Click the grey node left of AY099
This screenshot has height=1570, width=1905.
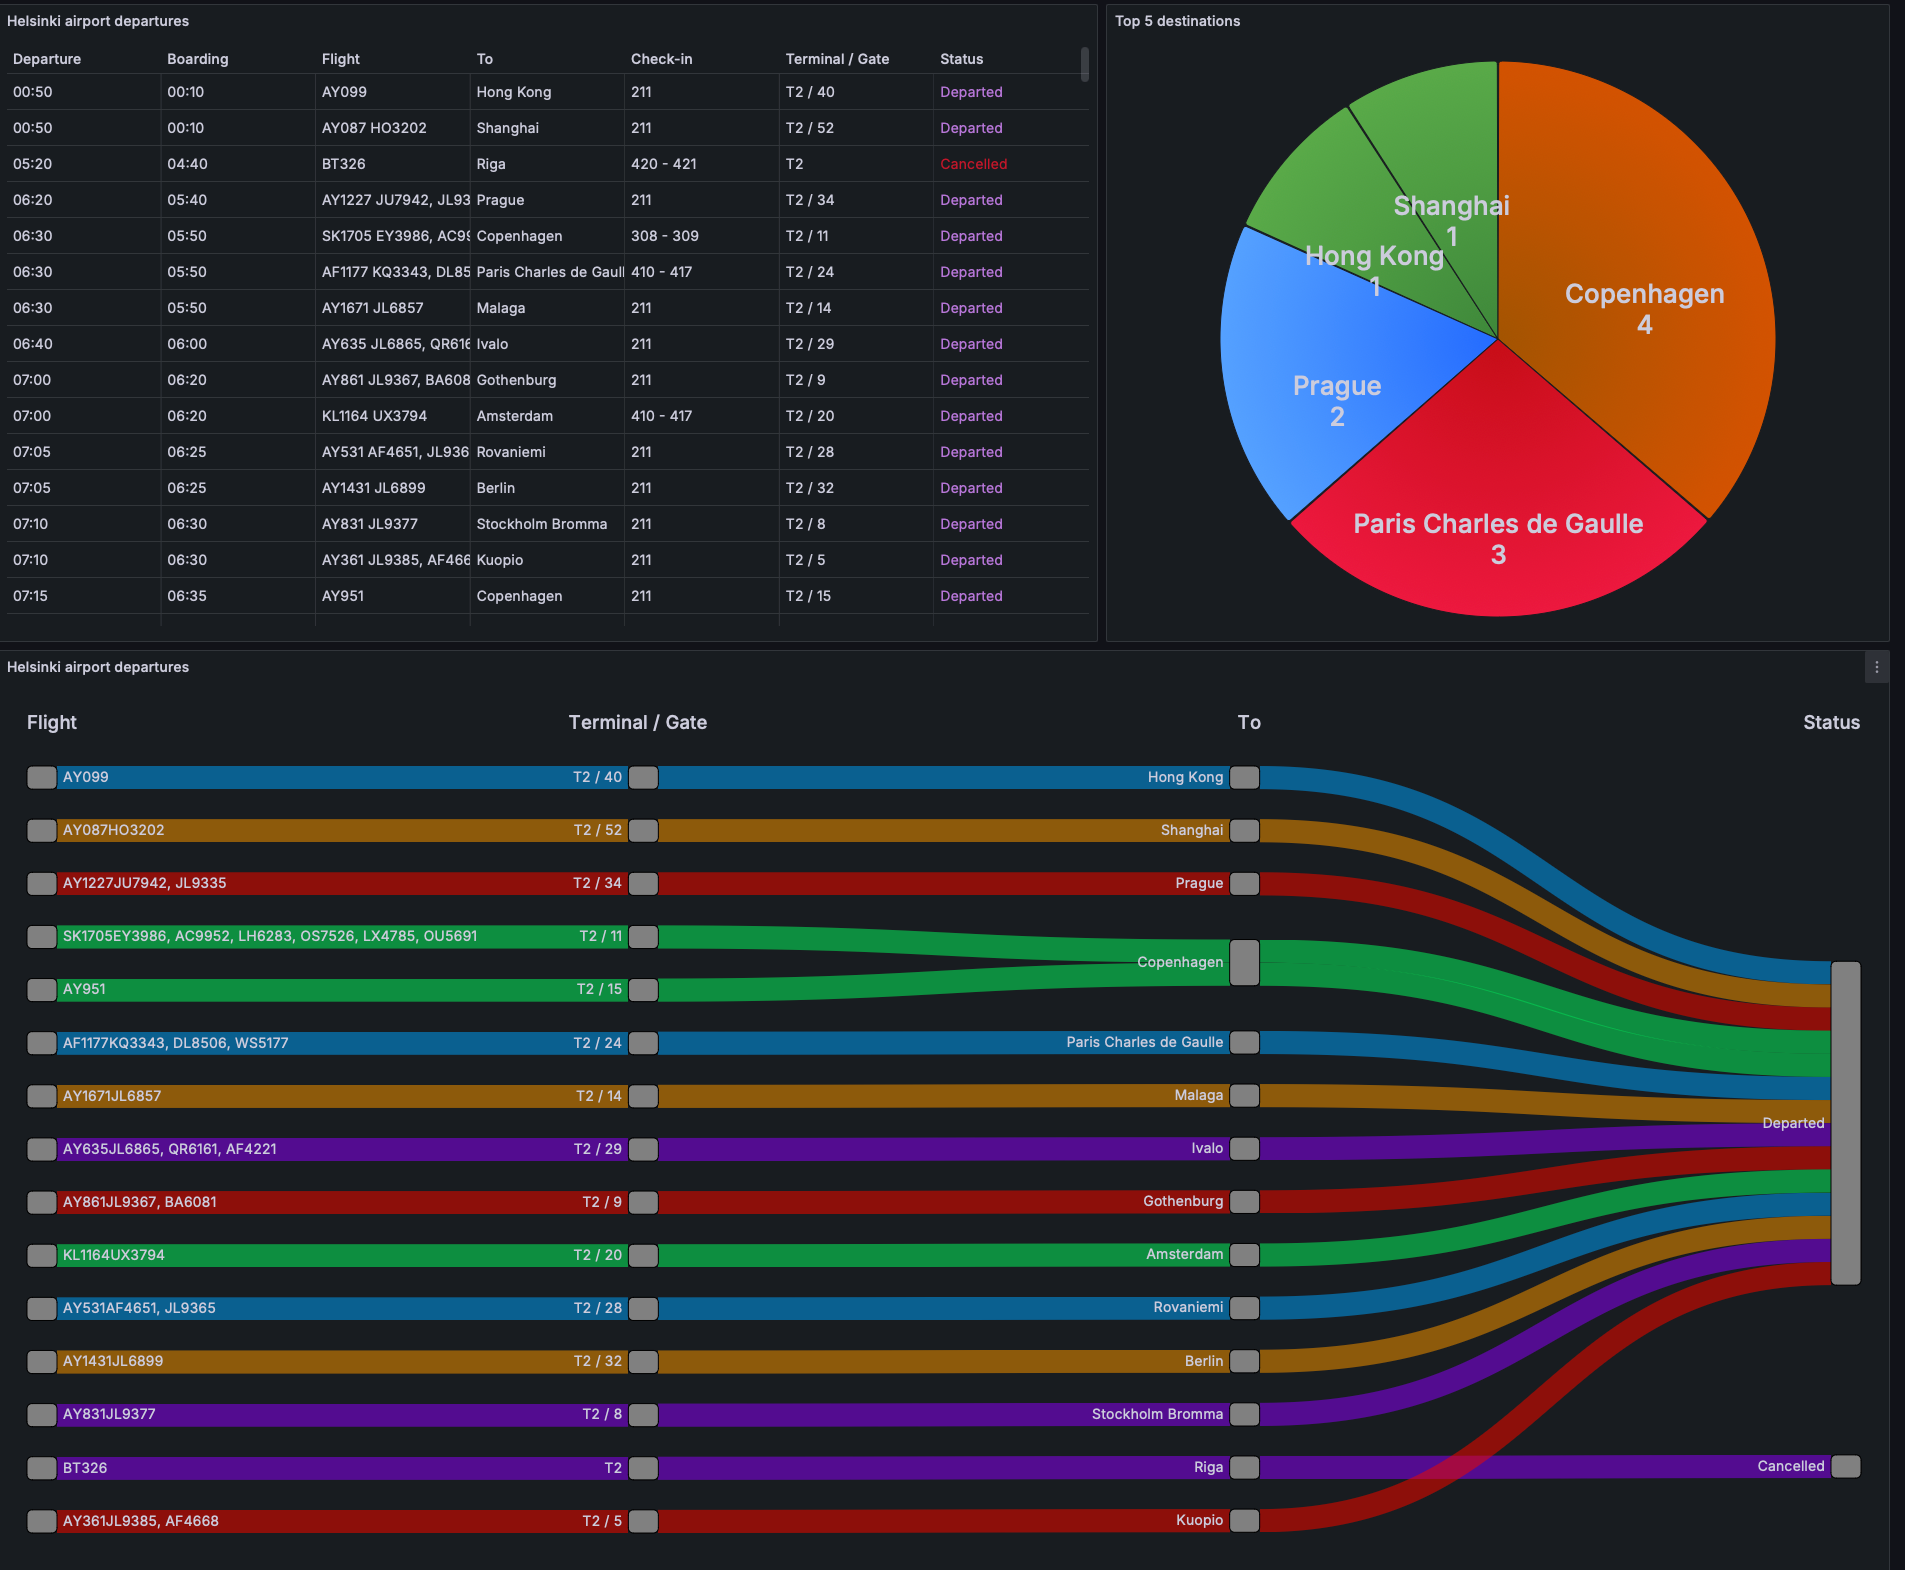point(42,777)
